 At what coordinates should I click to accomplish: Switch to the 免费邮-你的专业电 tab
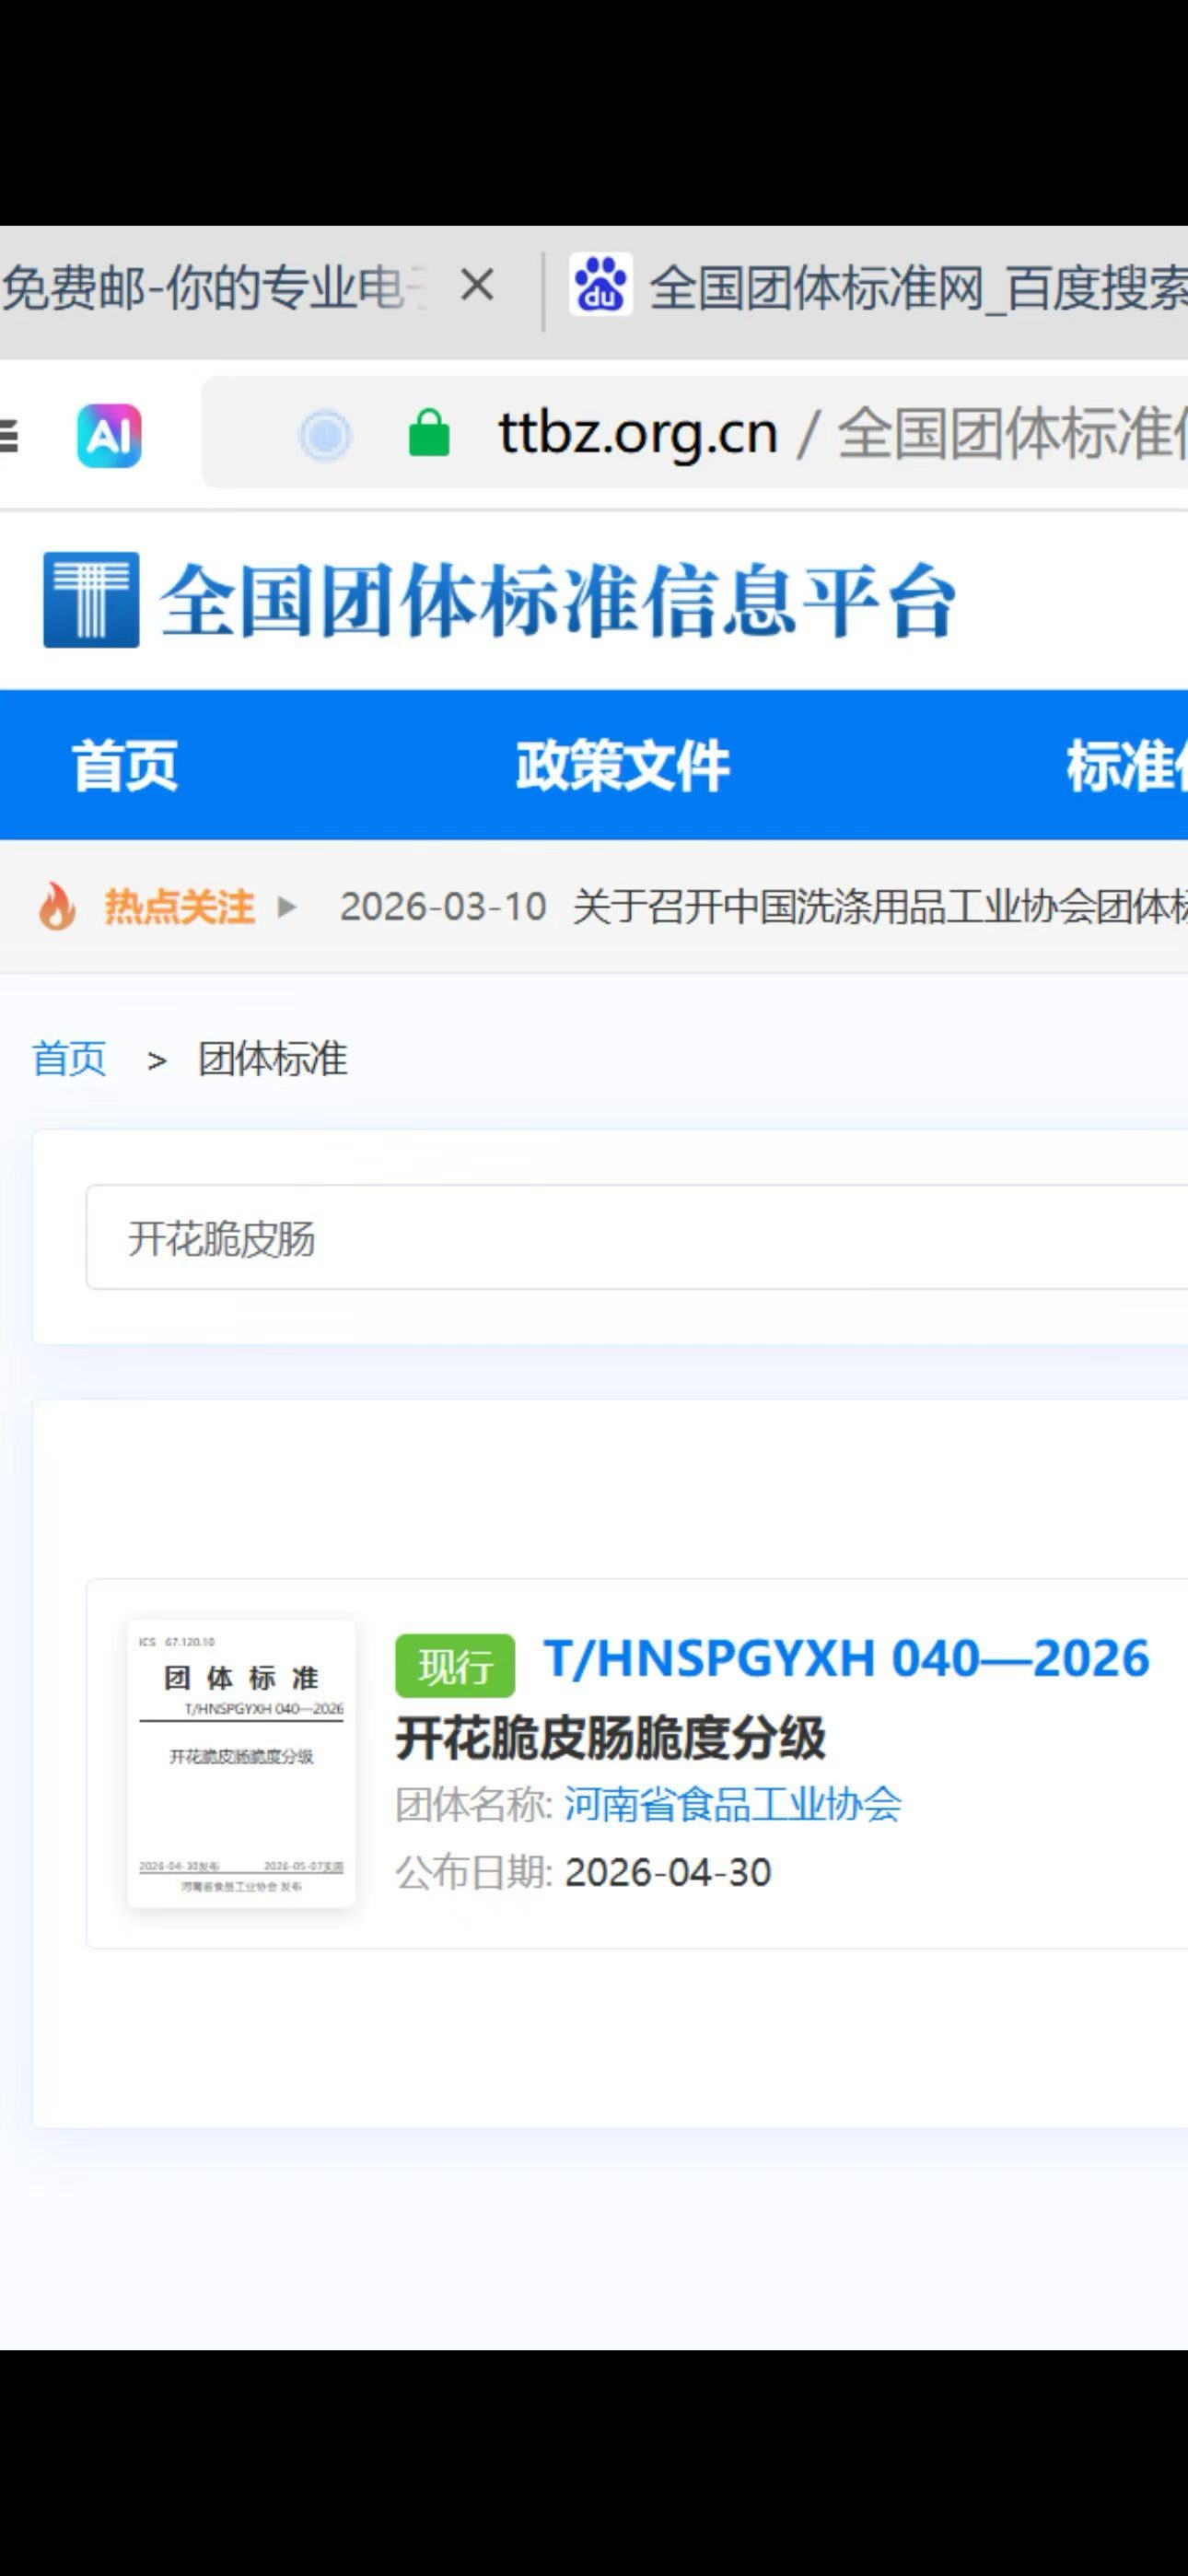pyautogui.click(x=215, y=288)
